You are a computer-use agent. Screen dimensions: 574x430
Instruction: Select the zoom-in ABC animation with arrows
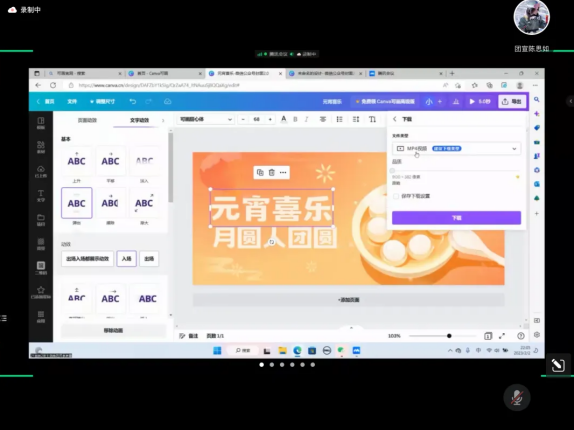click(x=144, y=203)
